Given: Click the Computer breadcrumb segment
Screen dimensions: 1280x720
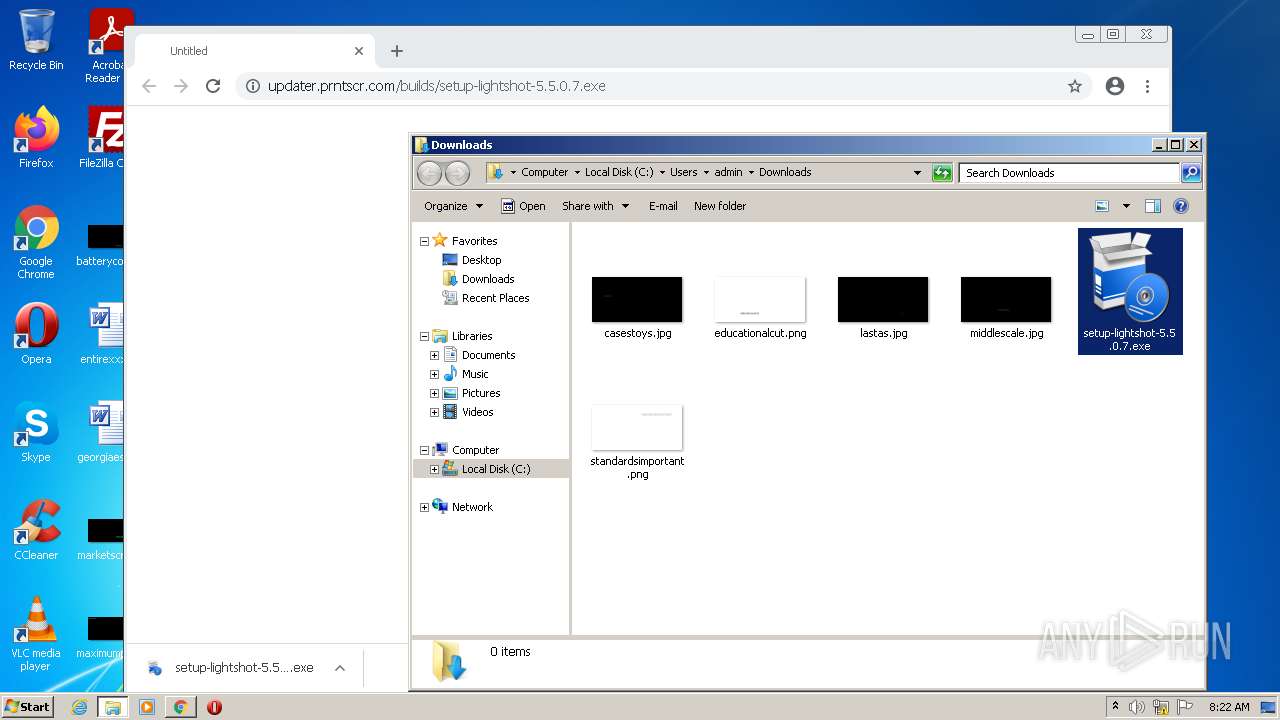Looking at the screenshot, I should [544, 172].
